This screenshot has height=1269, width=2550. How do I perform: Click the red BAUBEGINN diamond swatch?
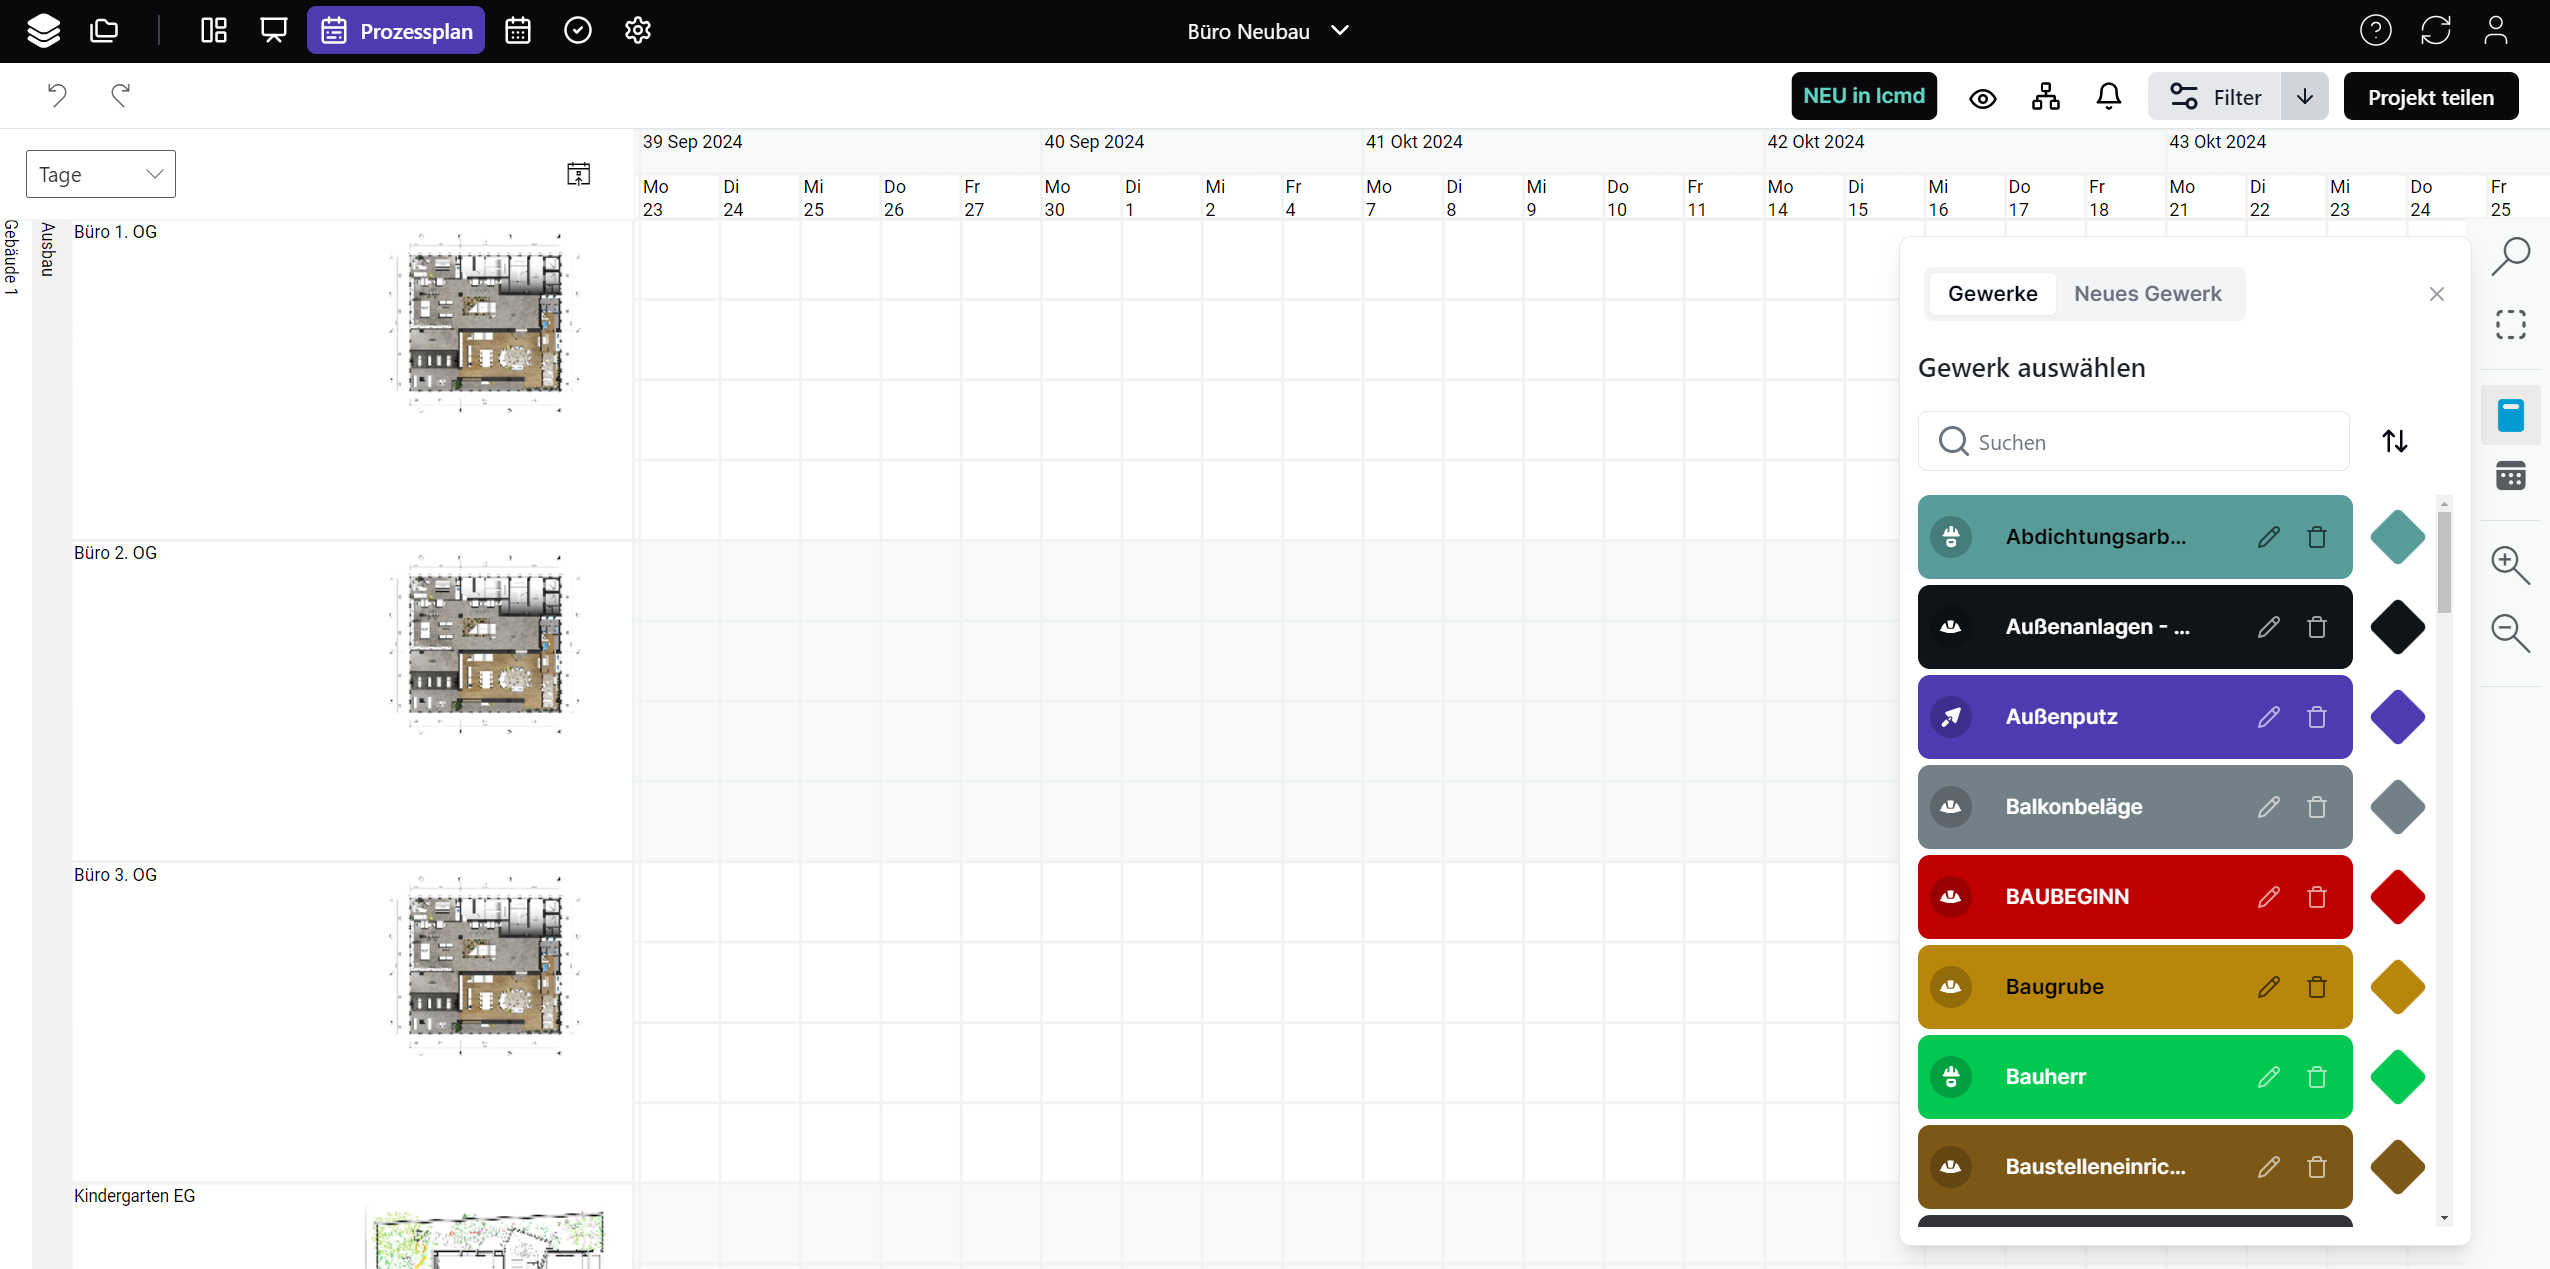point(2397,897)
